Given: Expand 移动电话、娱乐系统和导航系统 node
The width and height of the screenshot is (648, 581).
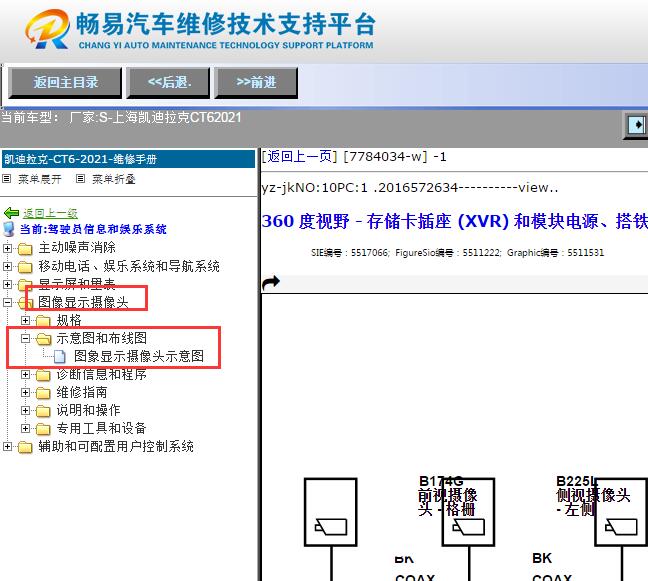Looking at the screenshot, I should 7,267.
